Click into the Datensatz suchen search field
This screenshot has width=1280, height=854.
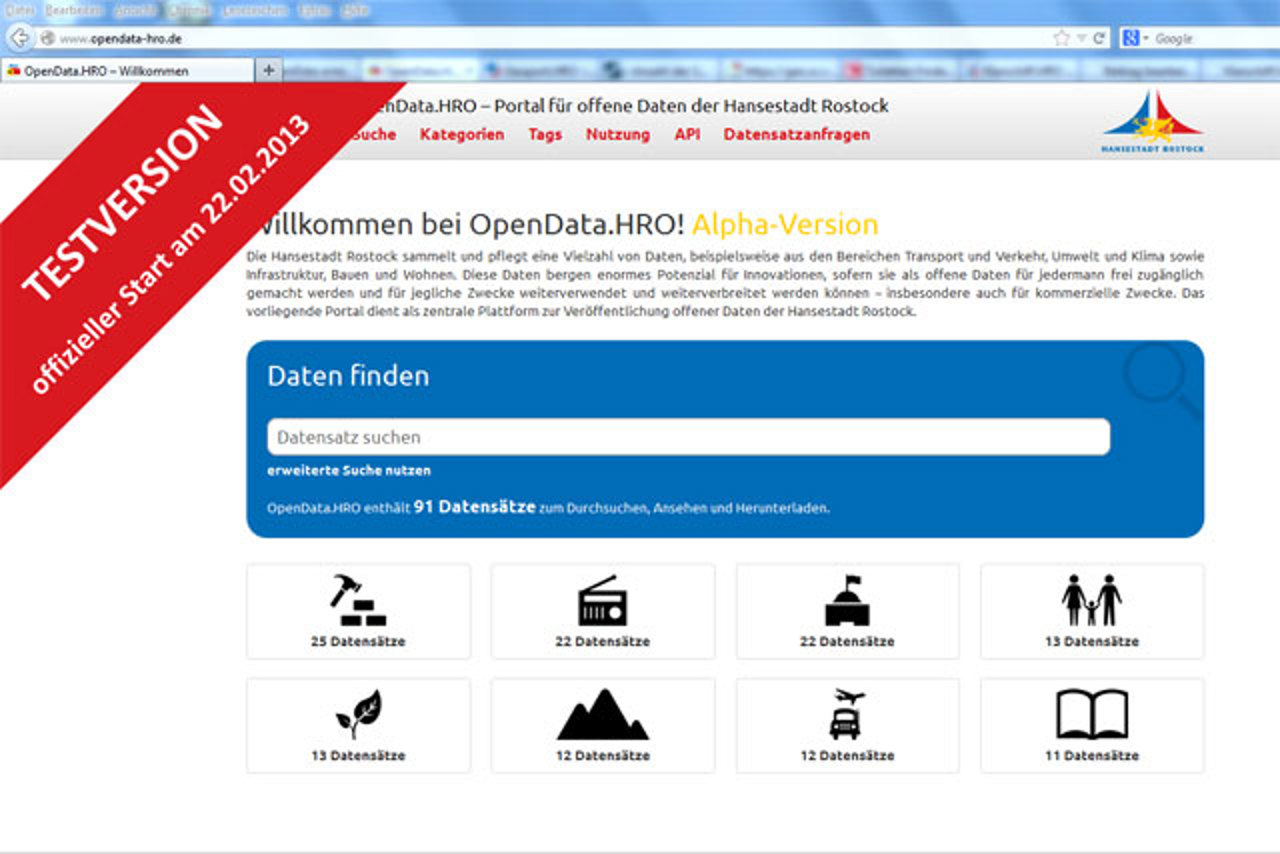tap(688, 437)
